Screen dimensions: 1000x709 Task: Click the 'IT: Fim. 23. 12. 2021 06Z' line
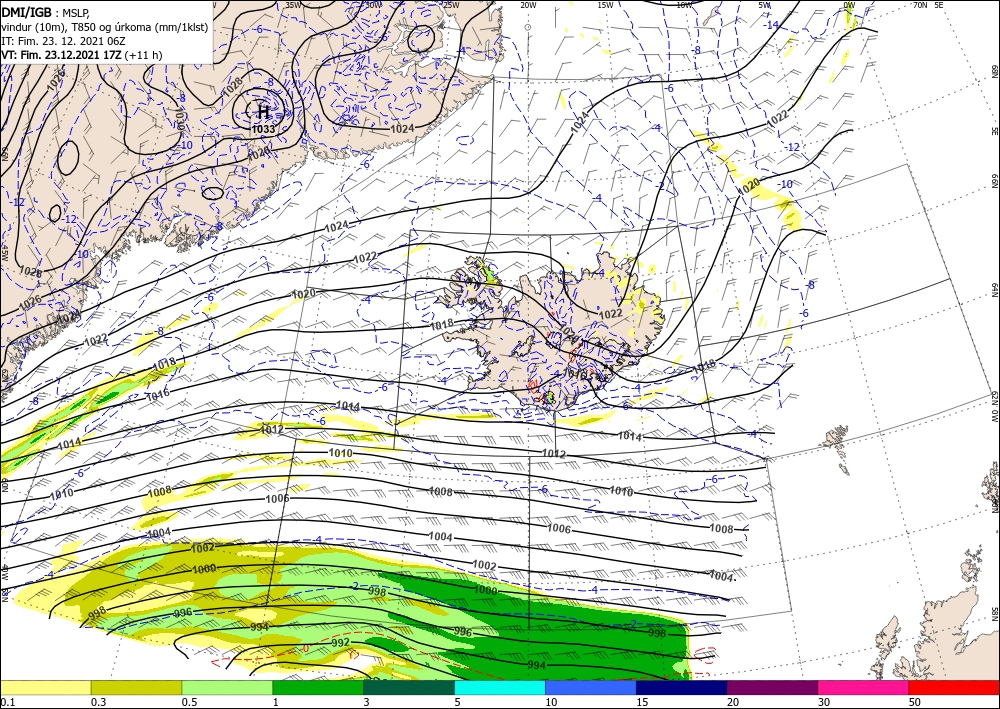[x=63, y=41]
